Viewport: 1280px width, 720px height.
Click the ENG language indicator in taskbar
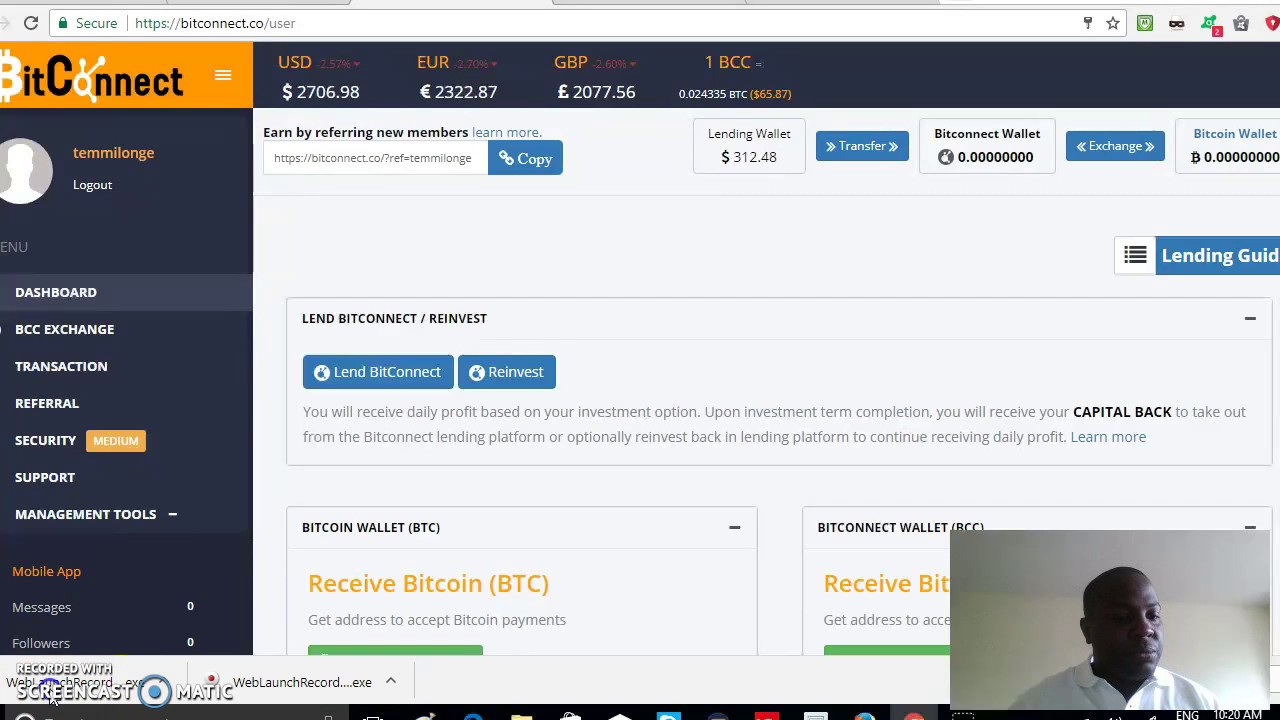[x=1187, y=715]
